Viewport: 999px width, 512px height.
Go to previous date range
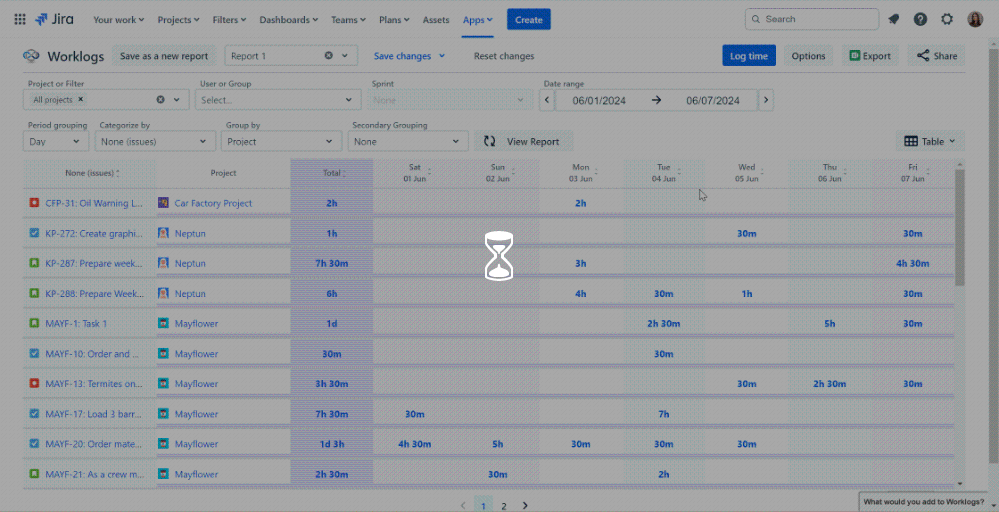(547, 100)
